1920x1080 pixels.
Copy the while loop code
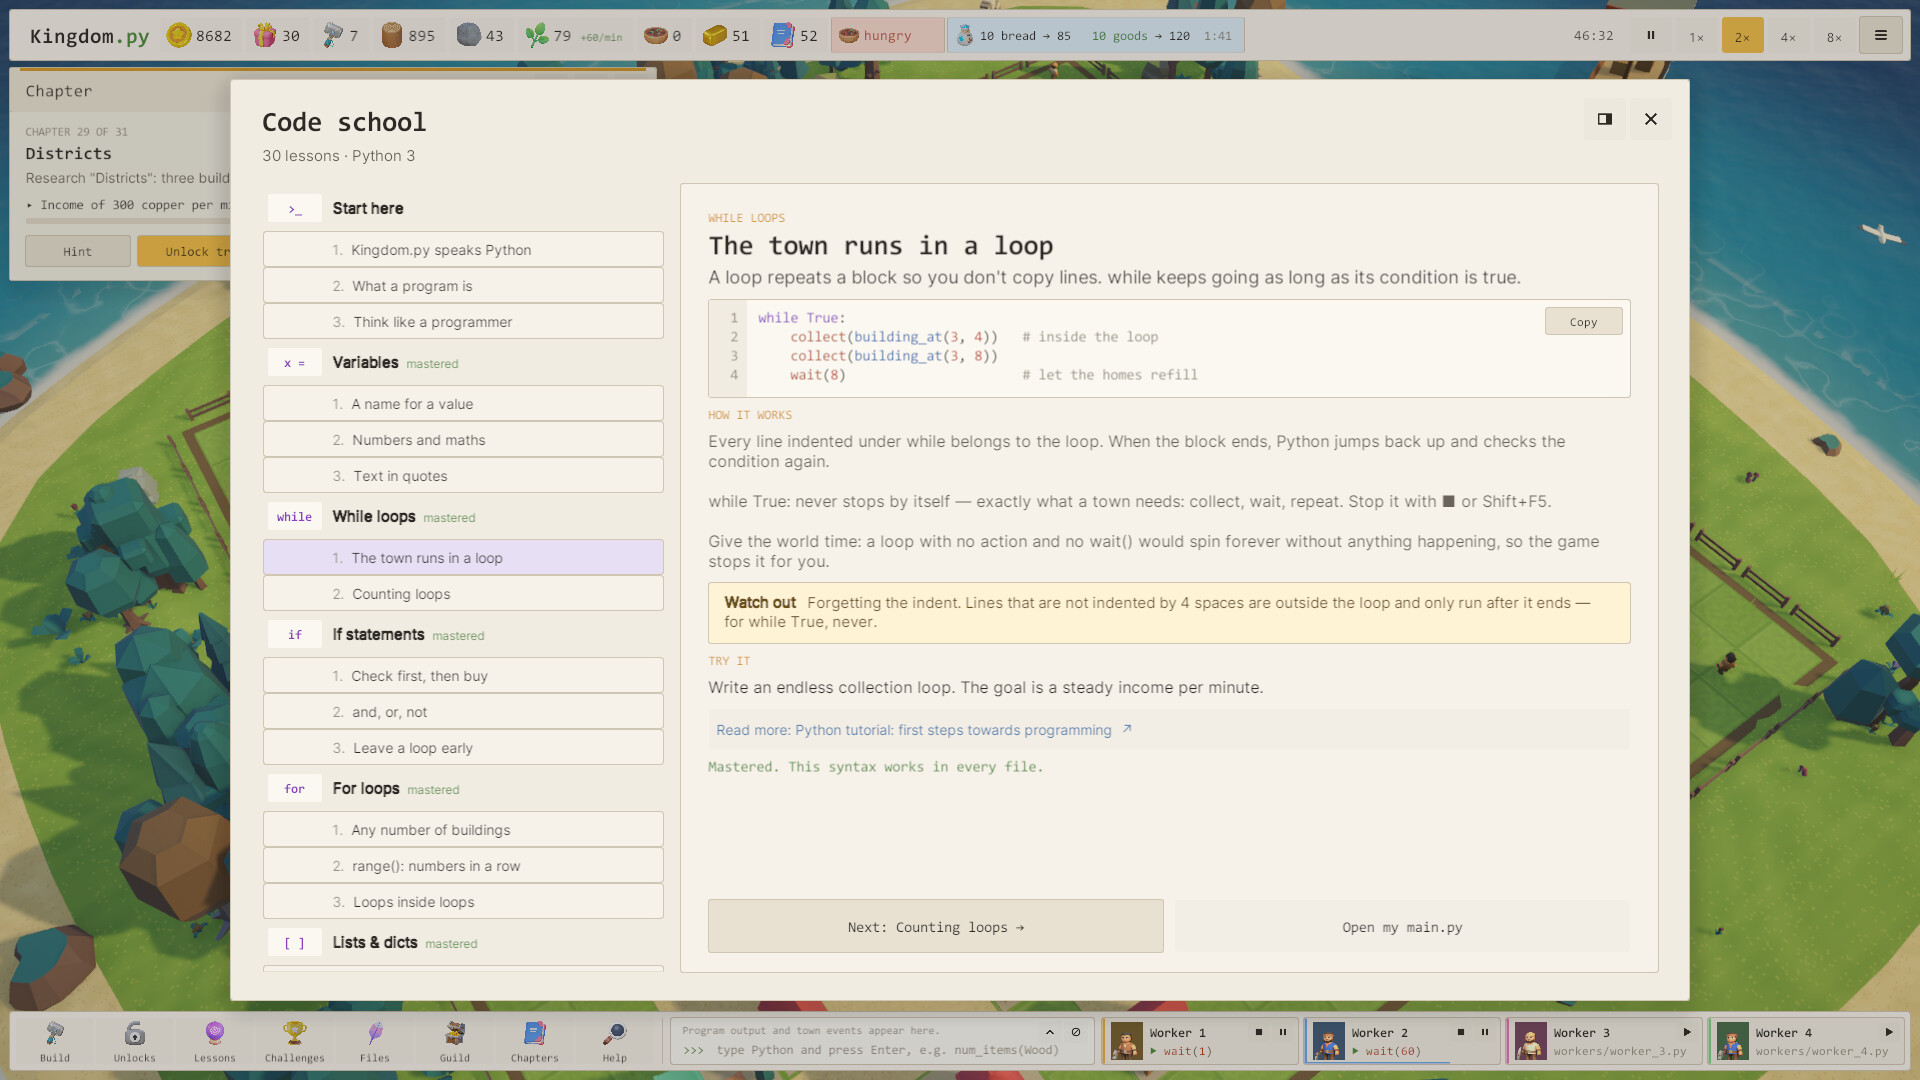click(x=1583, y=322)
